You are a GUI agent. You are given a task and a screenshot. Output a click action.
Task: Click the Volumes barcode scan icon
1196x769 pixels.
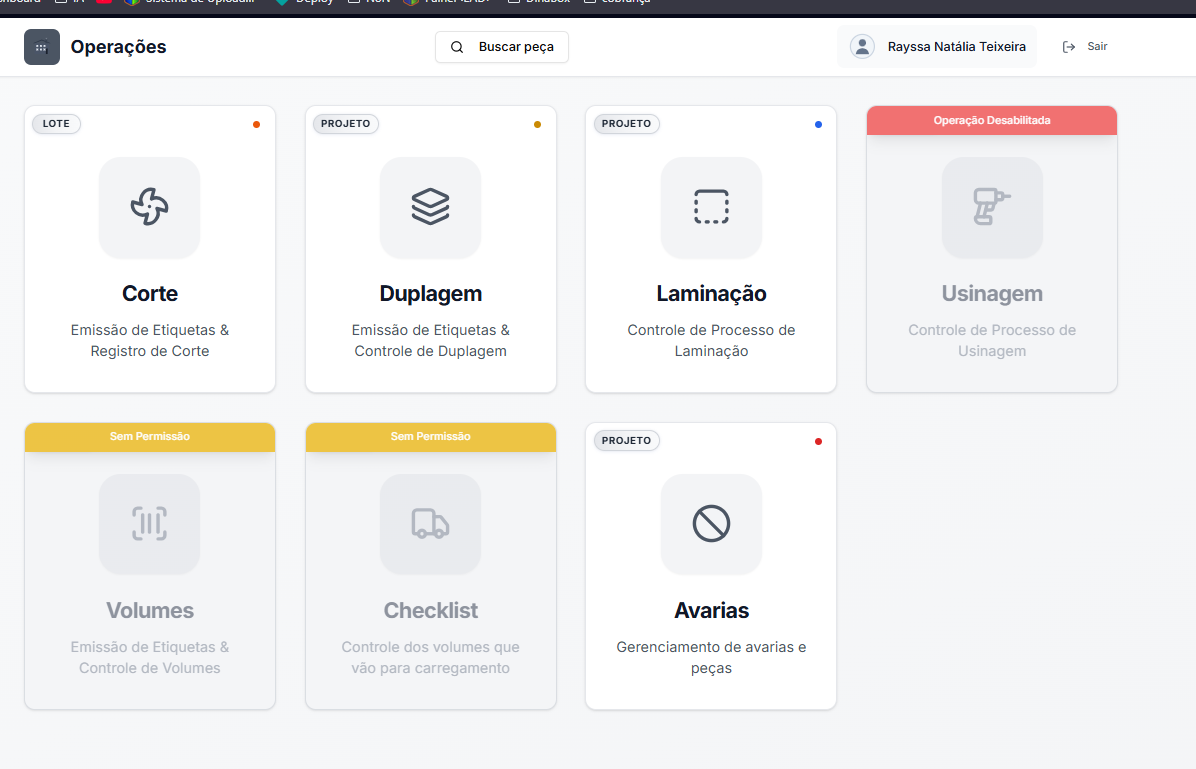(150, 524)
